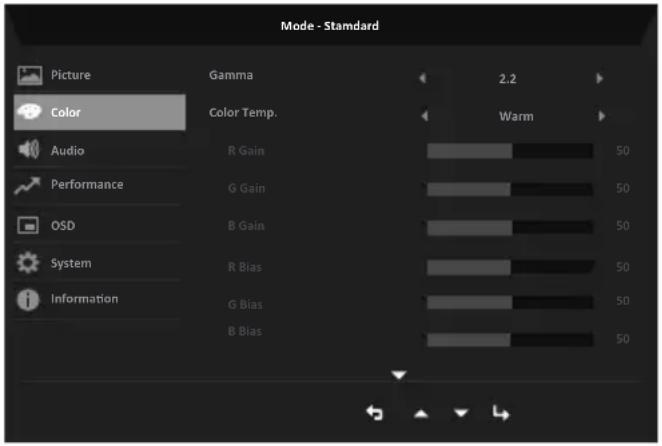Click the Performance chart arrow icon
This screenshot has height=446, width=662.
point(27,185)
